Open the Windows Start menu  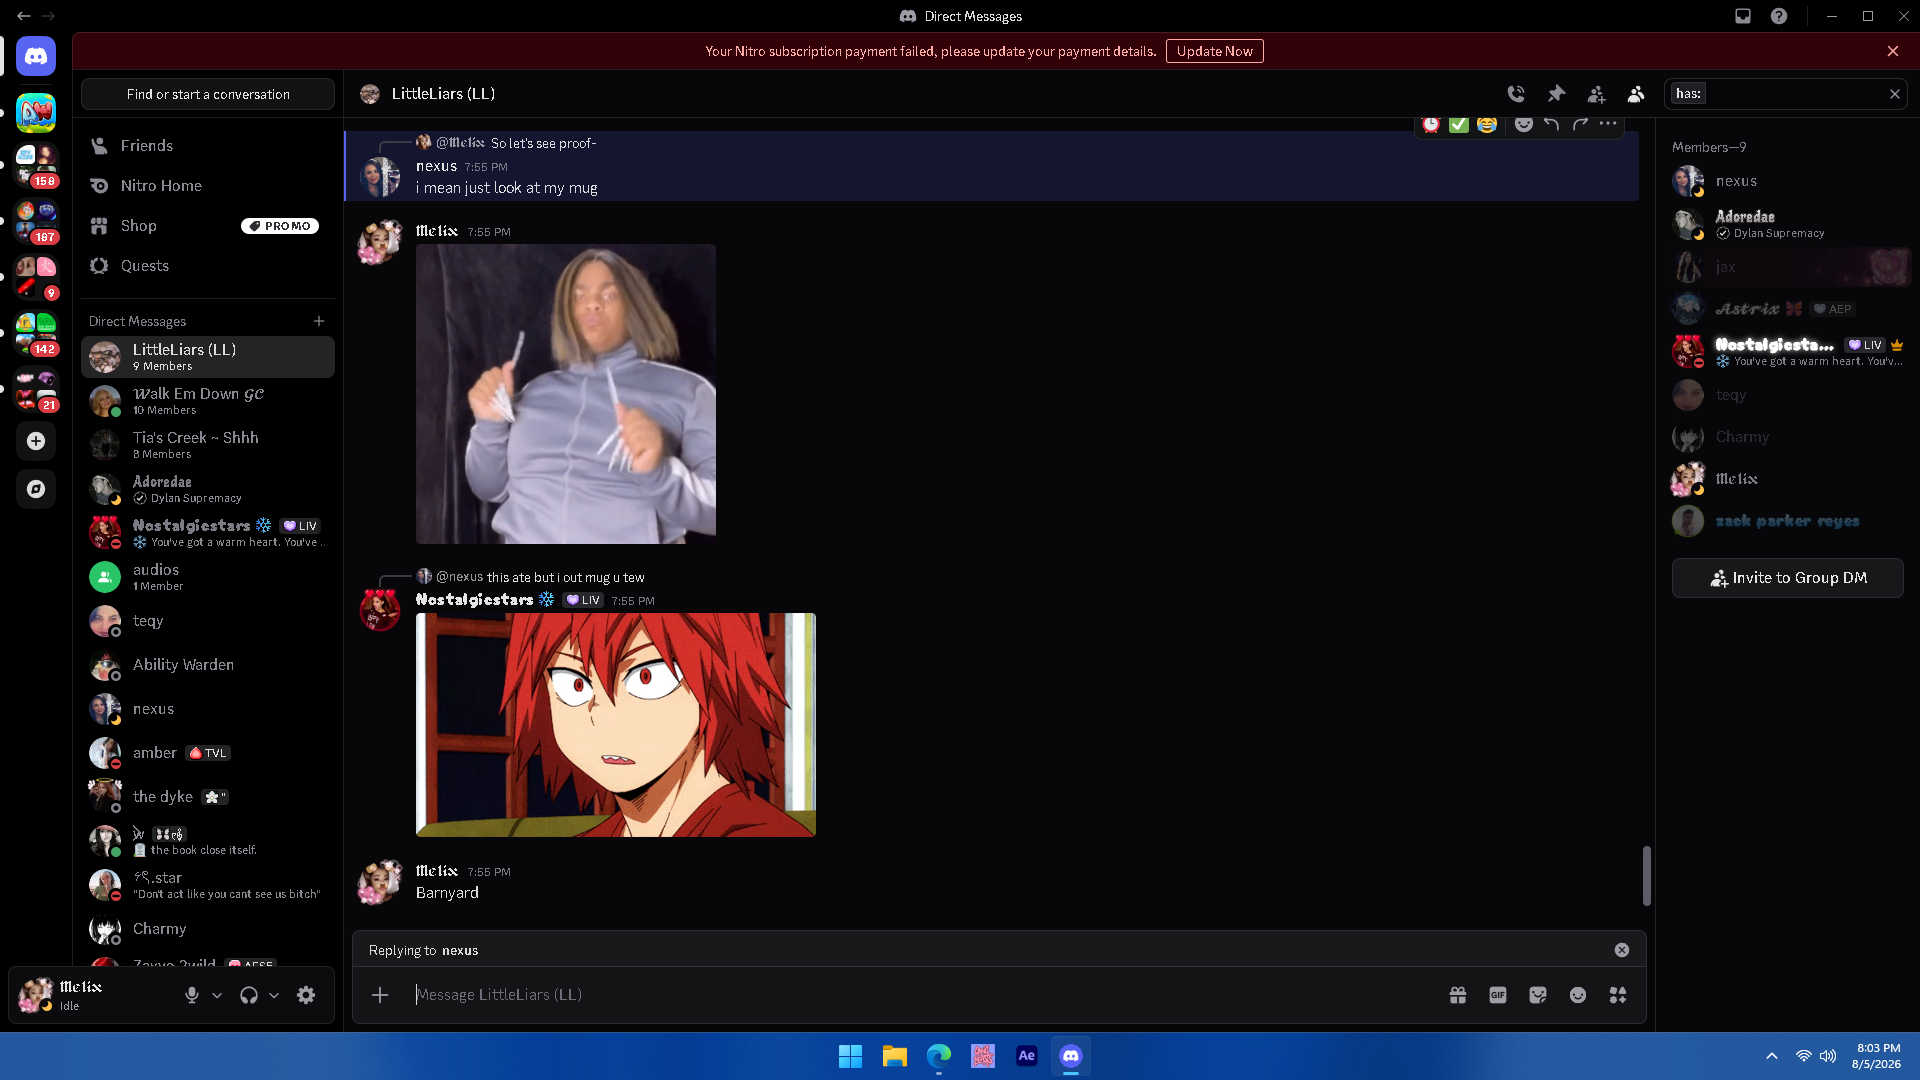coord(850,1056)
